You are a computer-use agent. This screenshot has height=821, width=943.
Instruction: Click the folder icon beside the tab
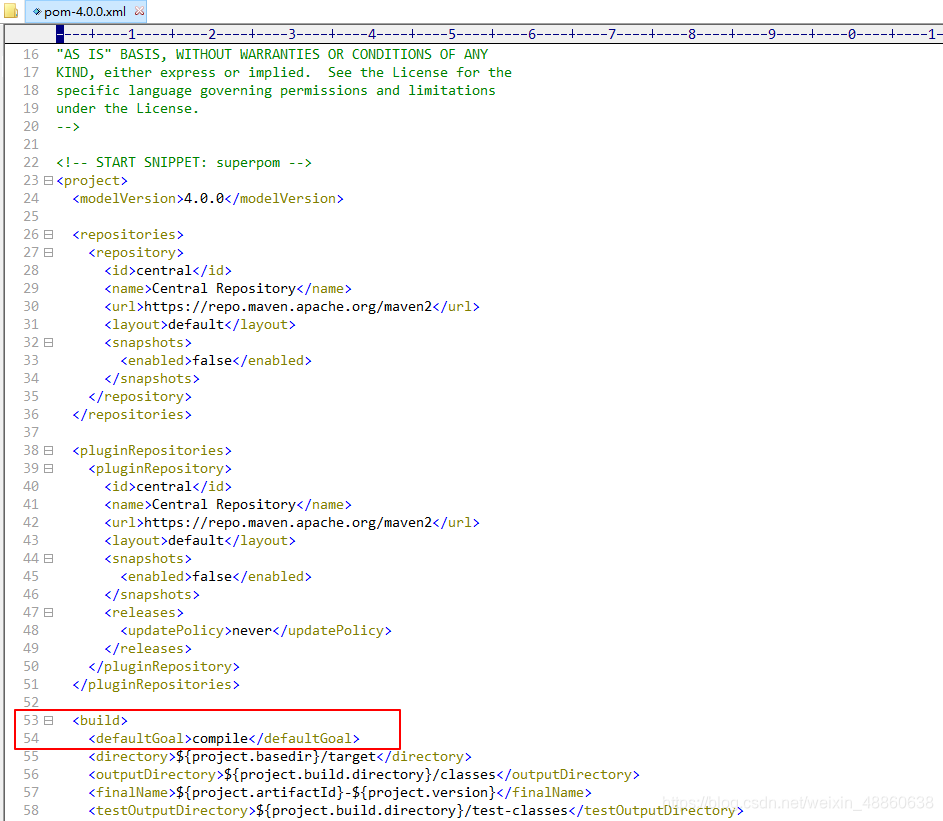click(x=11, y=11)
